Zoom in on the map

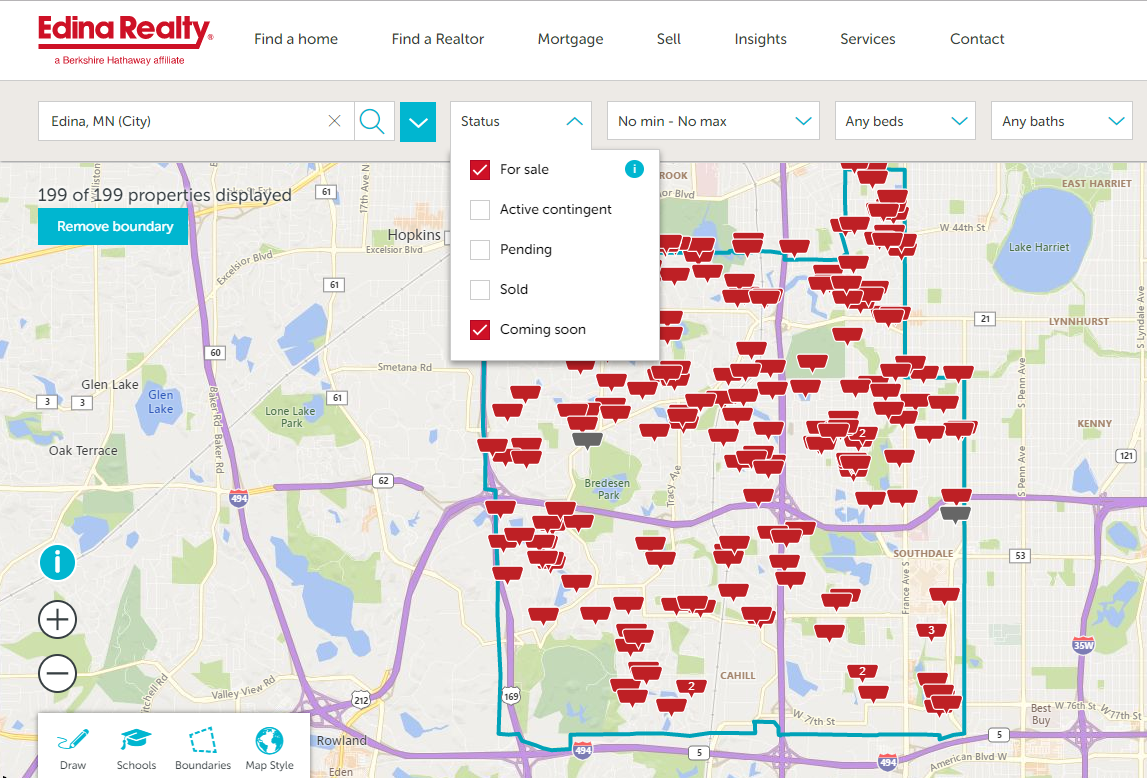pyautogui.click(x=57, y=620)
